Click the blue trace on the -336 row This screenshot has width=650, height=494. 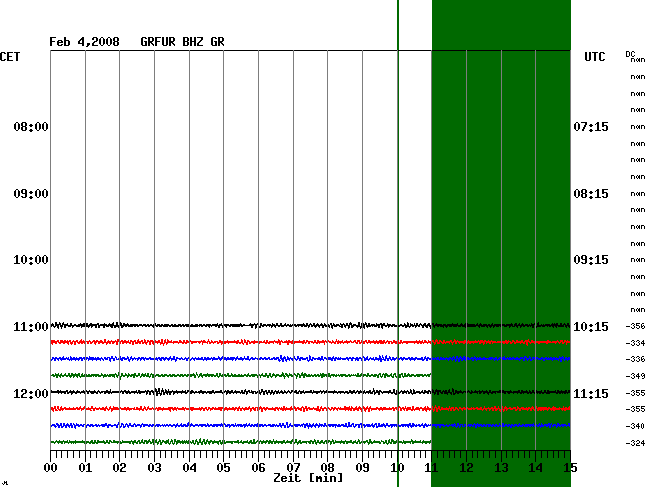[310, 358]
